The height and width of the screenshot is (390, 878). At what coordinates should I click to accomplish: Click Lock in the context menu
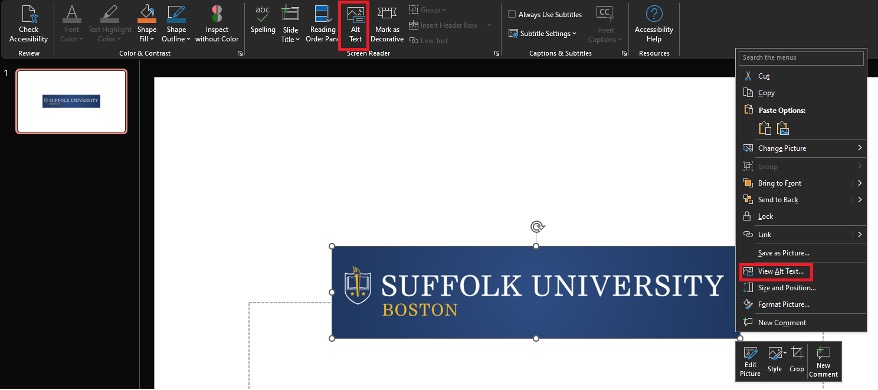coord(802,216)
